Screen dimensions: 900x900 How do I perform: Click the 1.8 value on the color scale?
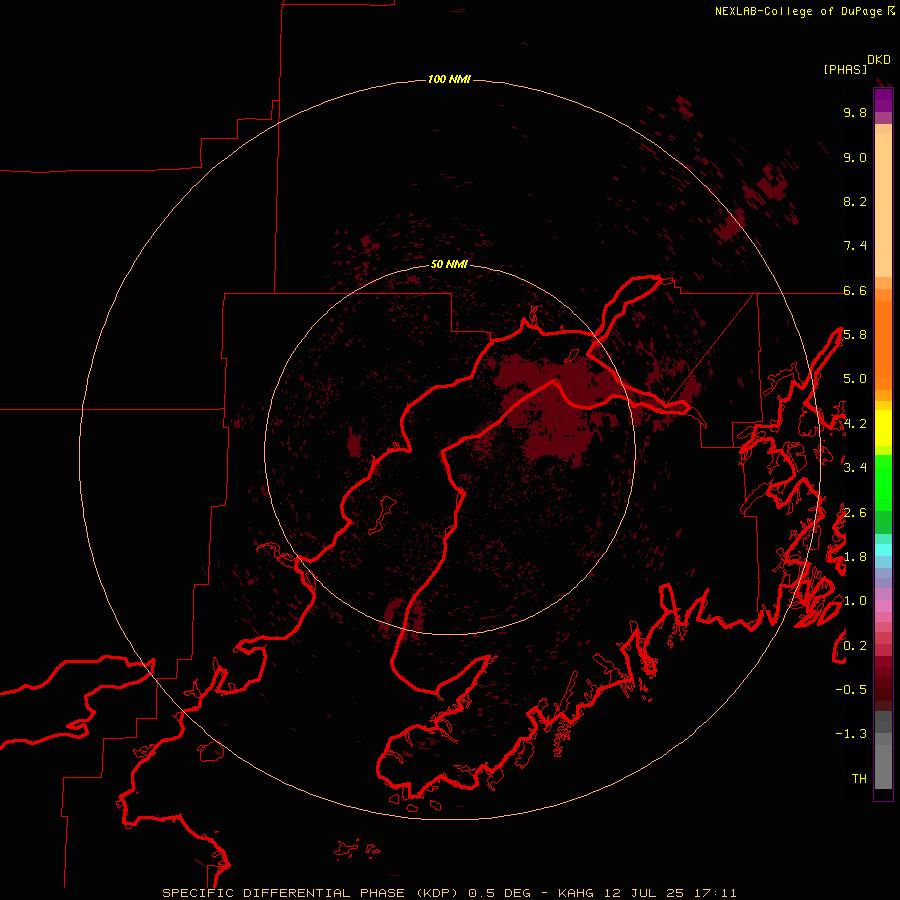(x=855, y=557)
